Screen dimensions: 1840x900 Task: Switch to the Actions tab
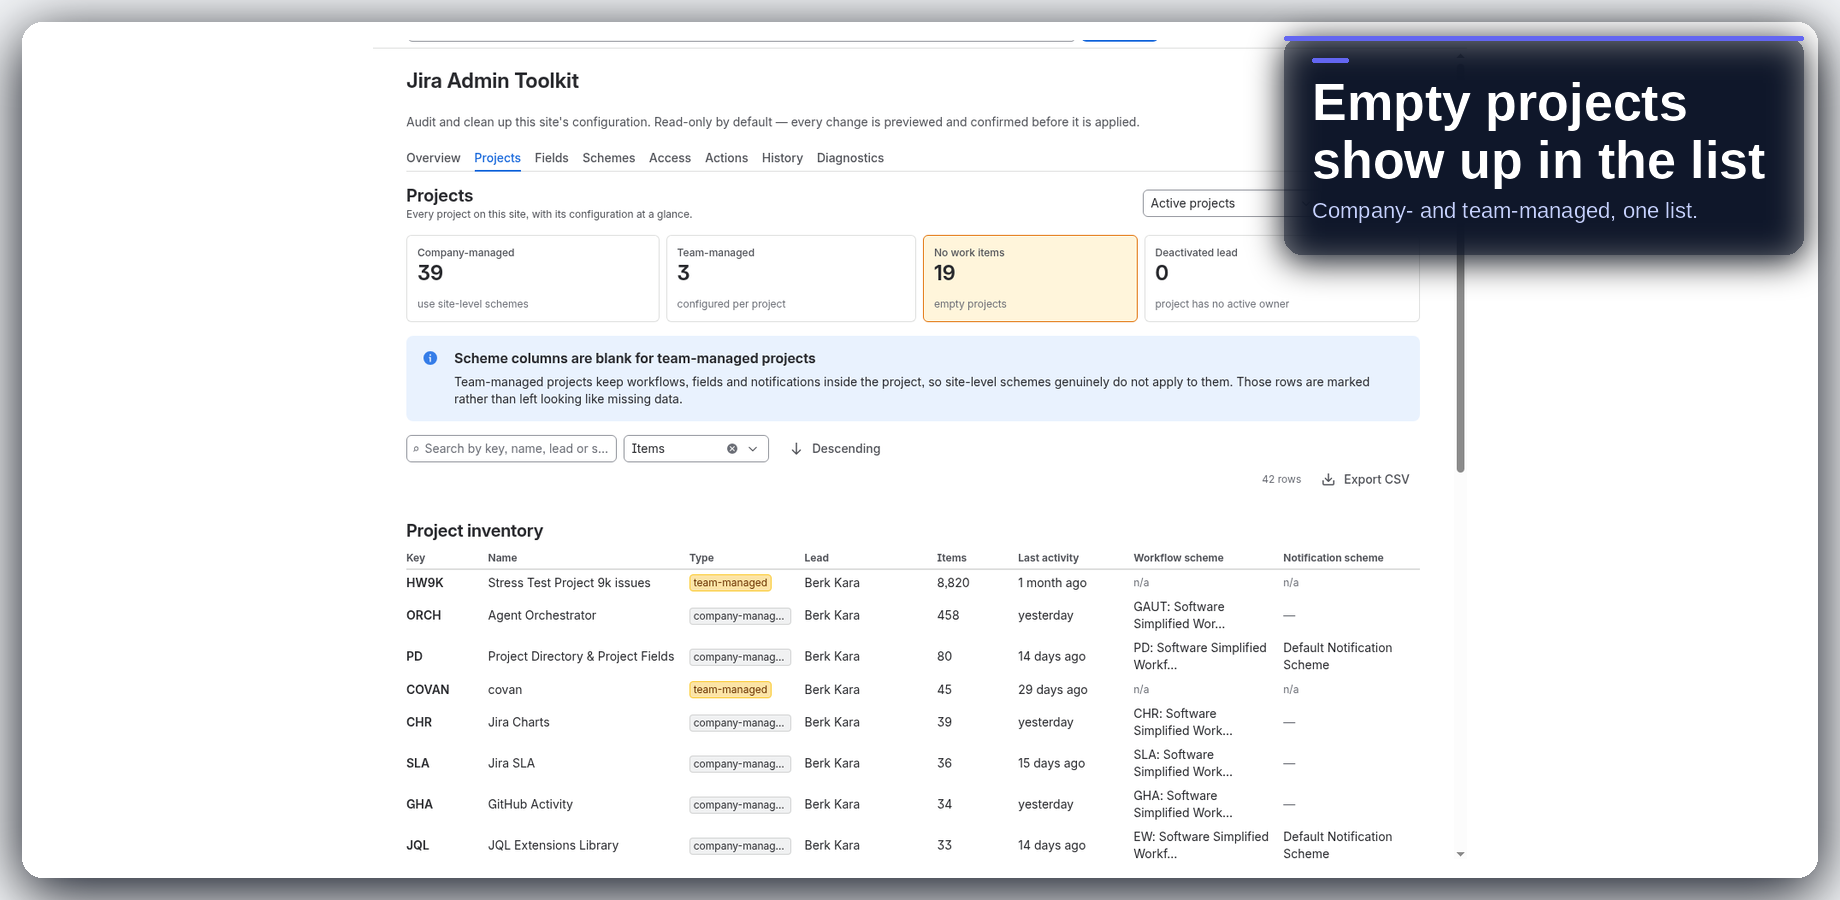pyautogui.click(x=726, y=158)
